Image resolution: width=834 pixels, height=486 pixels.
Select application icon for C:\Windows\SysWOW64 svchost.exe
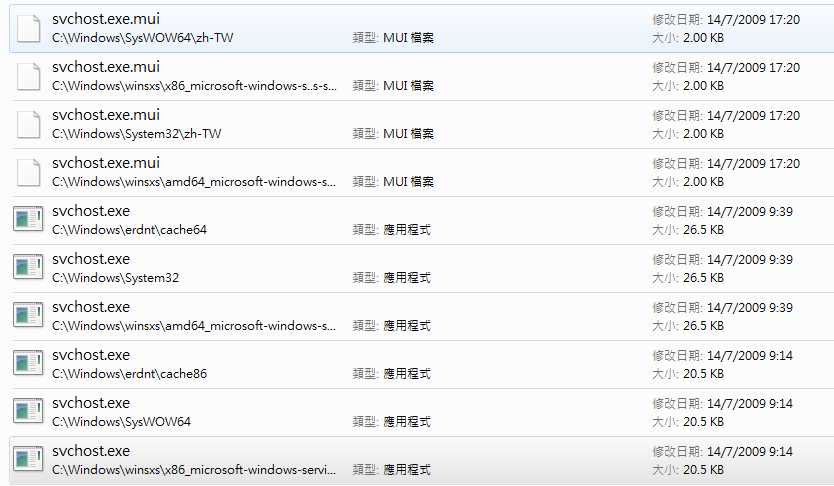click(28, 411)
